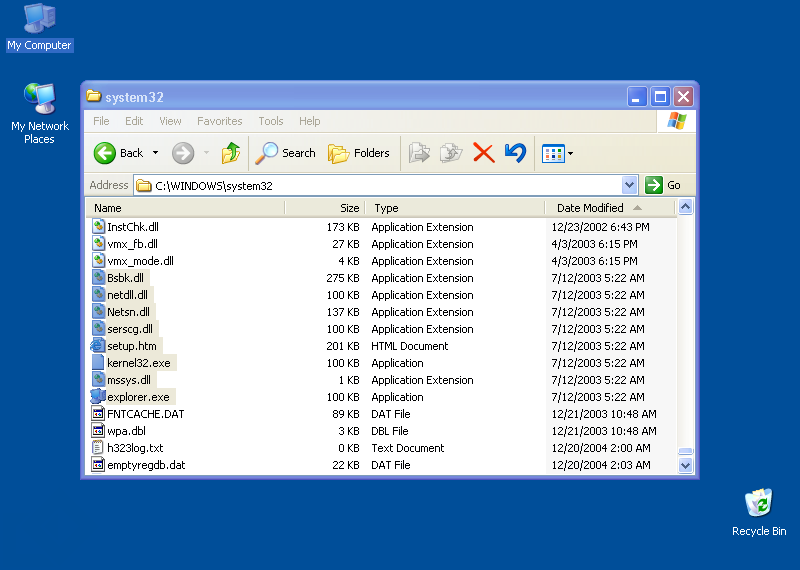Minimize the system32 window
The image size is (800, 570).
(637, 96)
